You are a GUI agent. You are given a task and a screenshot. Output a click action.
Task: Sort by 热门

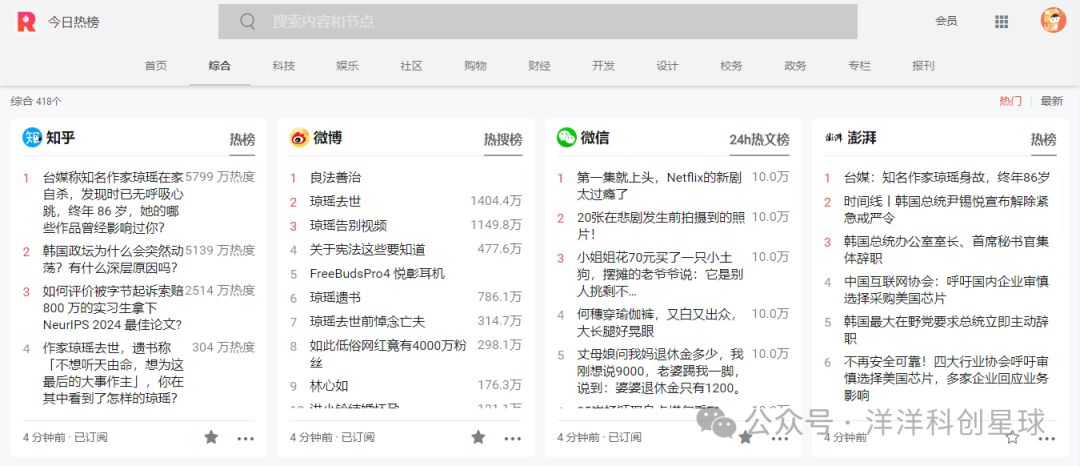[x=1010, y=101]
